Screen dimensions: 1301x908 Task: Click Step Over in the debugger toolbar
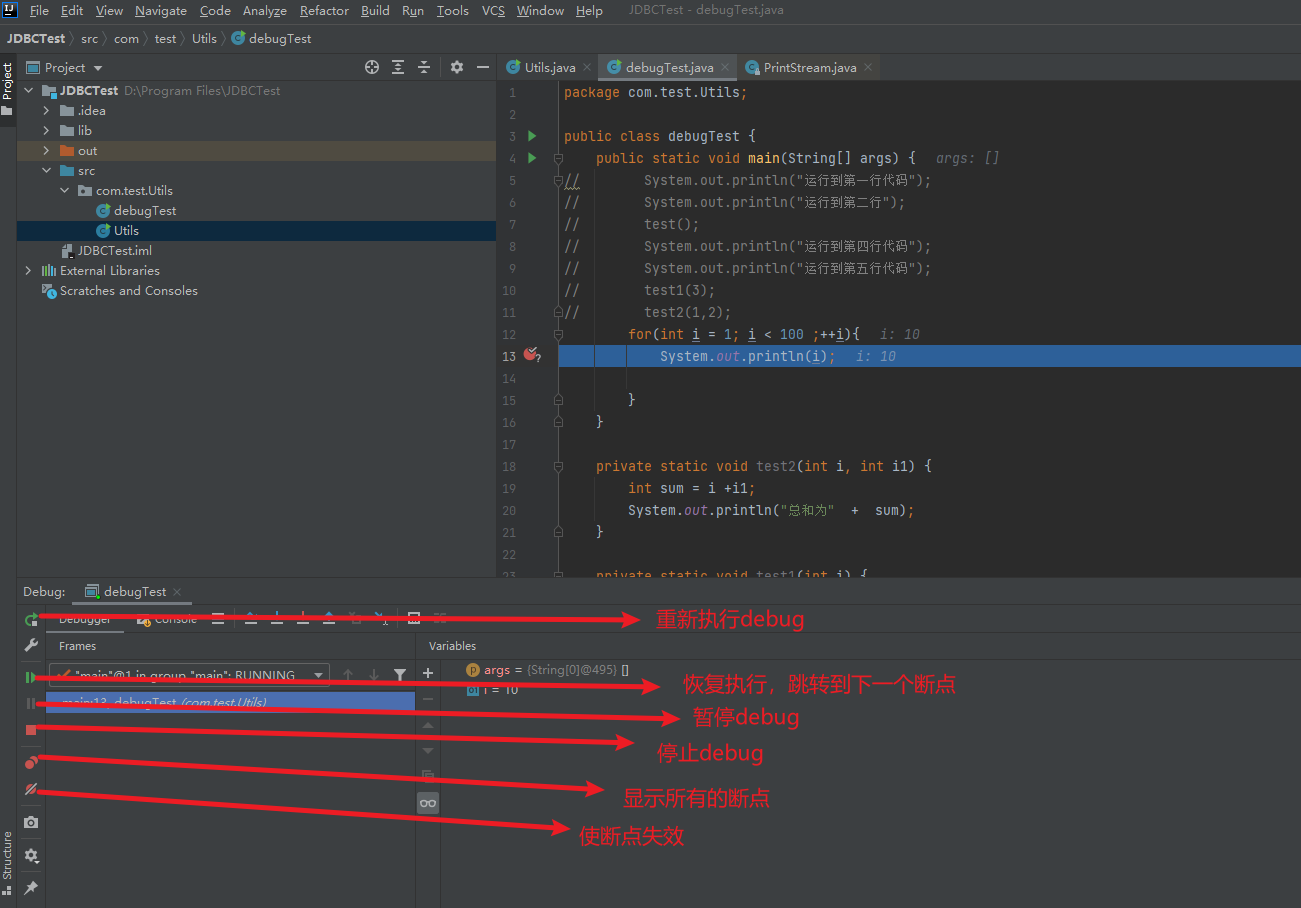(251, 619)
